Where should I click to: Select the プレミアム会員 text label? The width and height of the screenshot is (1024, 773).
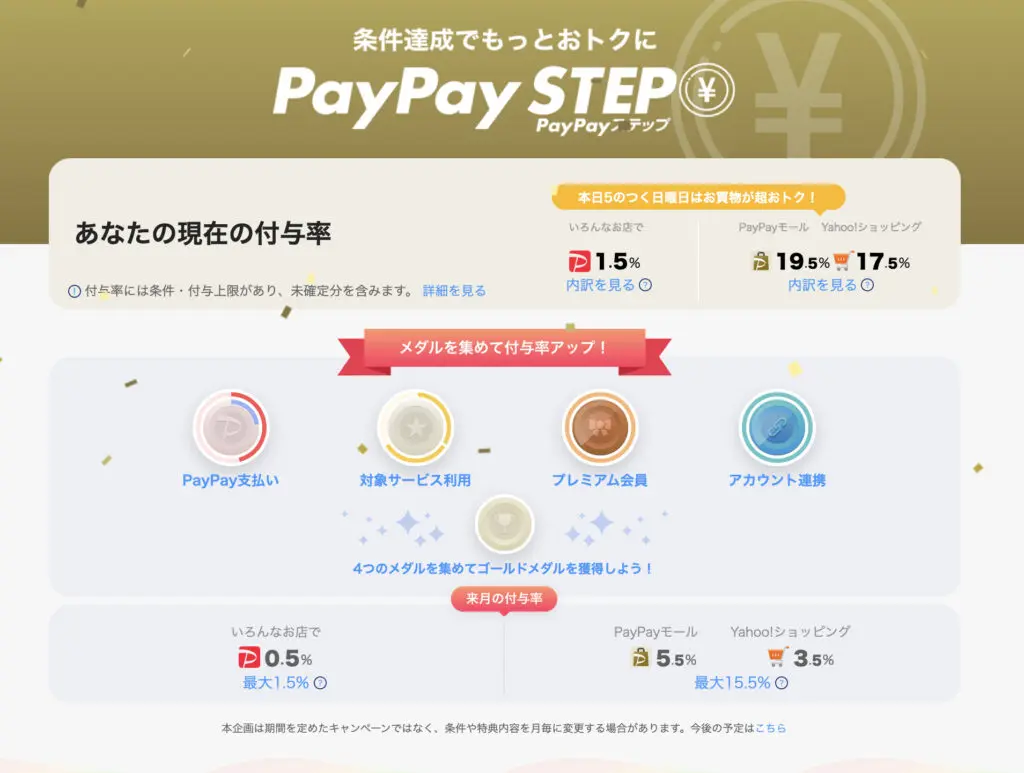pos(600,481)
